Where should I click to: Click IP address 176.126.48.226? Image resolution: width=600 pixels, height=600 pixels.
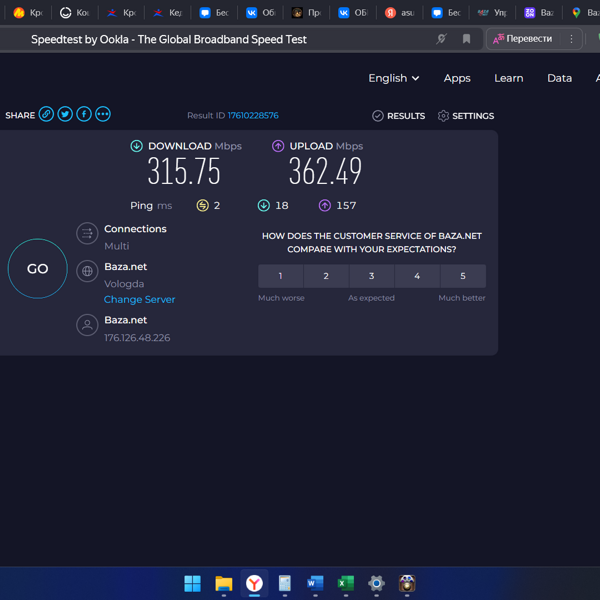tap(137, 338)
